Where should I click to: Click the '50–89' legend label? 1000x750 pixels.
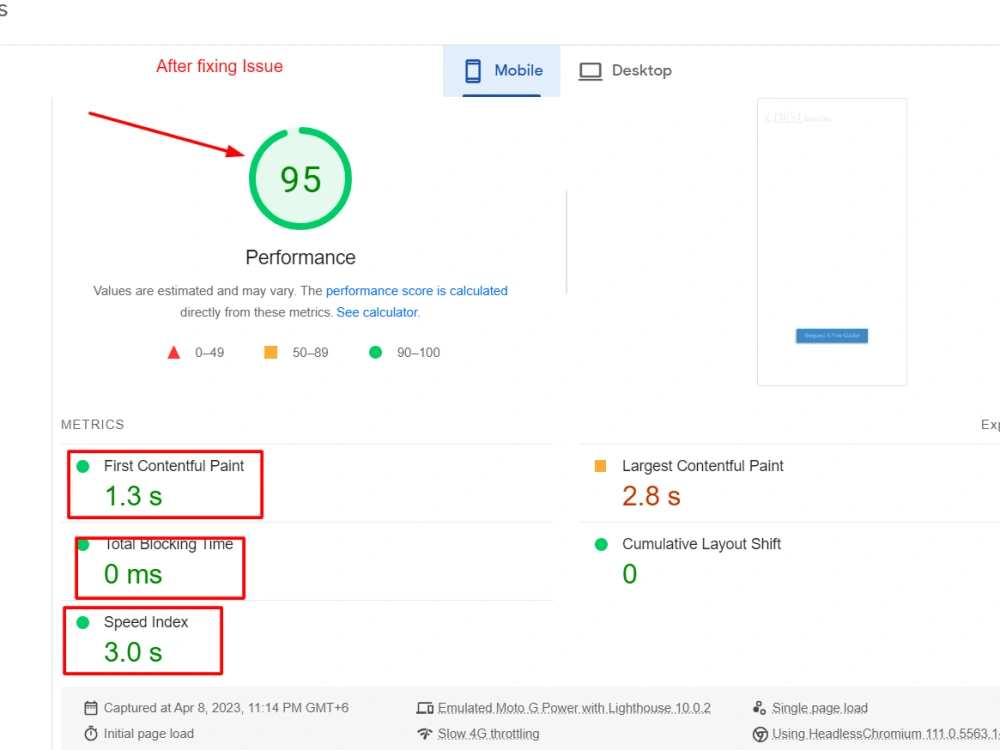click(x=310, y=353)
